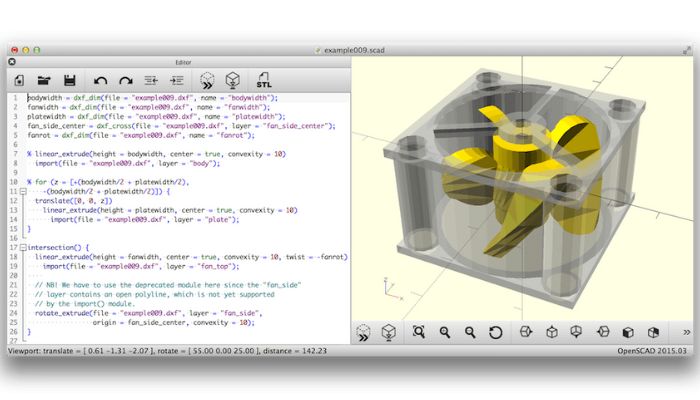Indent the selected code
This screenshot has height=400, width=700.
pyautogui.click(x=177, y=80)
